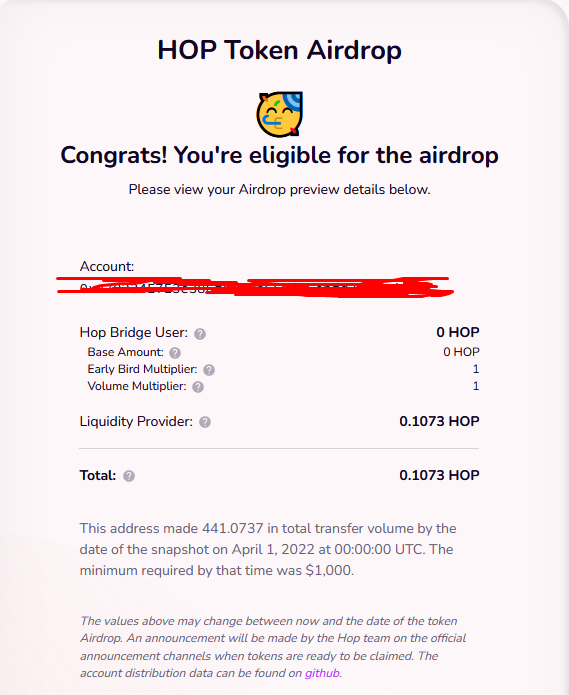Click help icon beside Hop Bridge User
Image resolution: width=569 pixels, height=695 pixels.
click(200, 334)
